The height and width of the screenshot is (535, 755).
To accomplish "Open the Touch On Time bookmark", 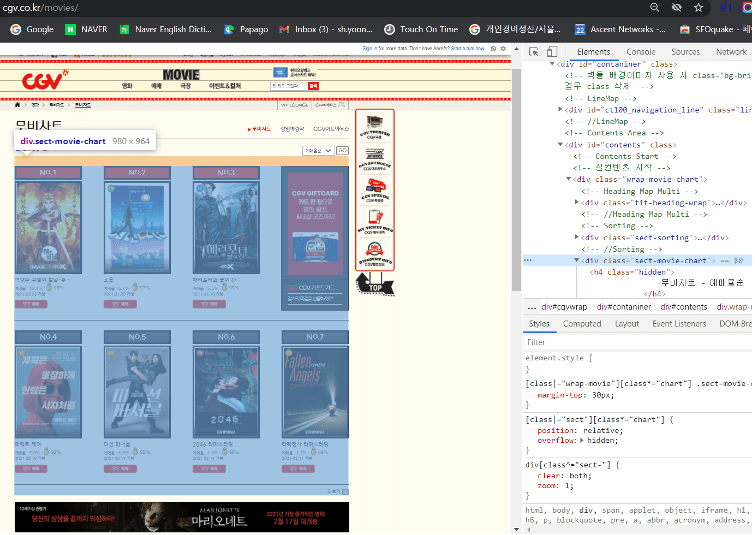I will click(421, 29).
